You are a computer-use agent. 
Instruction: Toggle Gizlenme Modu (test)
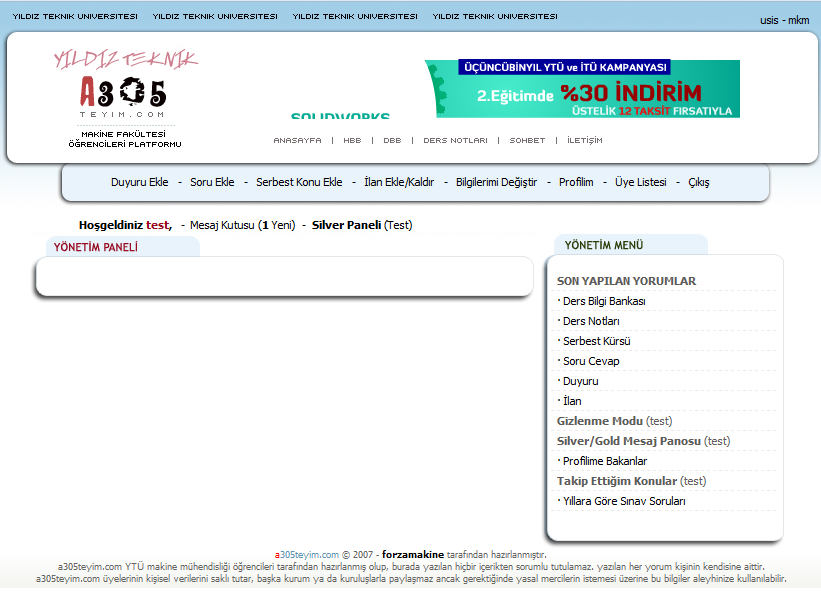tap(614, 421)
